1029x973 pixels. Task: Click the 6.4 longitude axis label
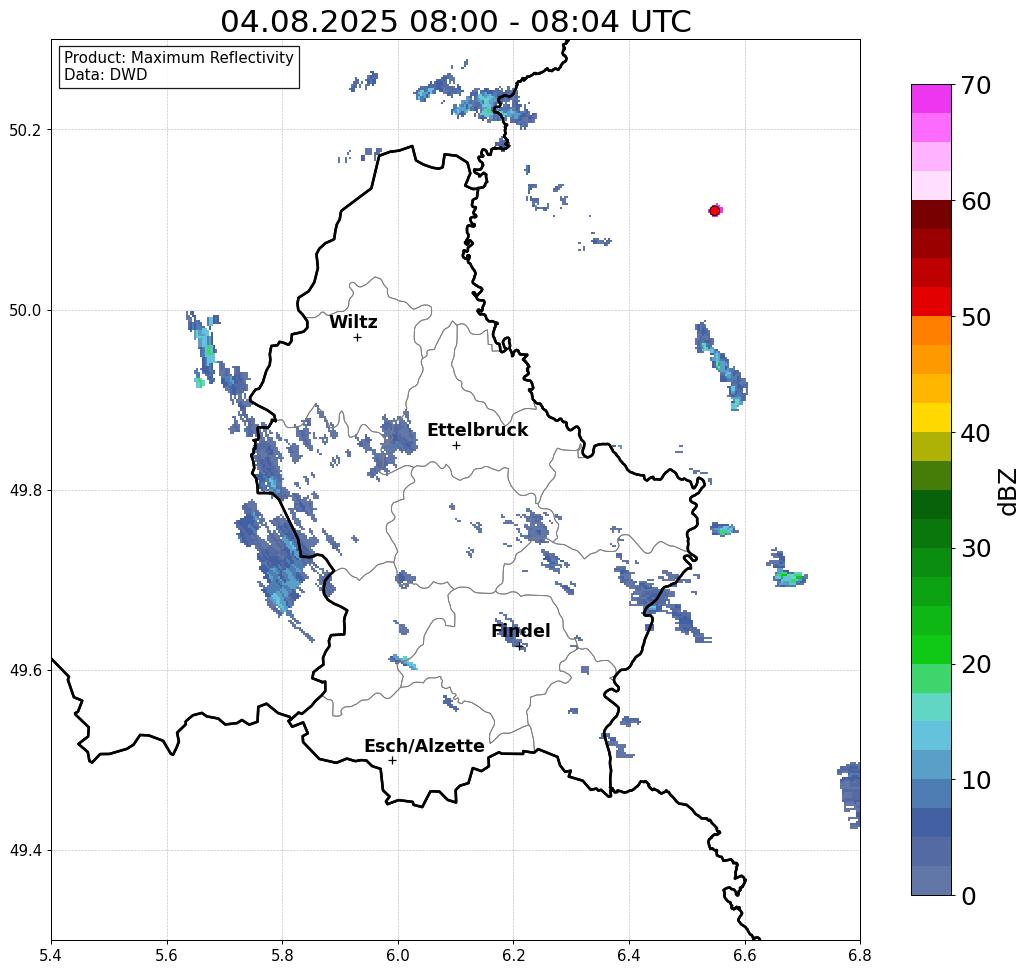point(629,955)
